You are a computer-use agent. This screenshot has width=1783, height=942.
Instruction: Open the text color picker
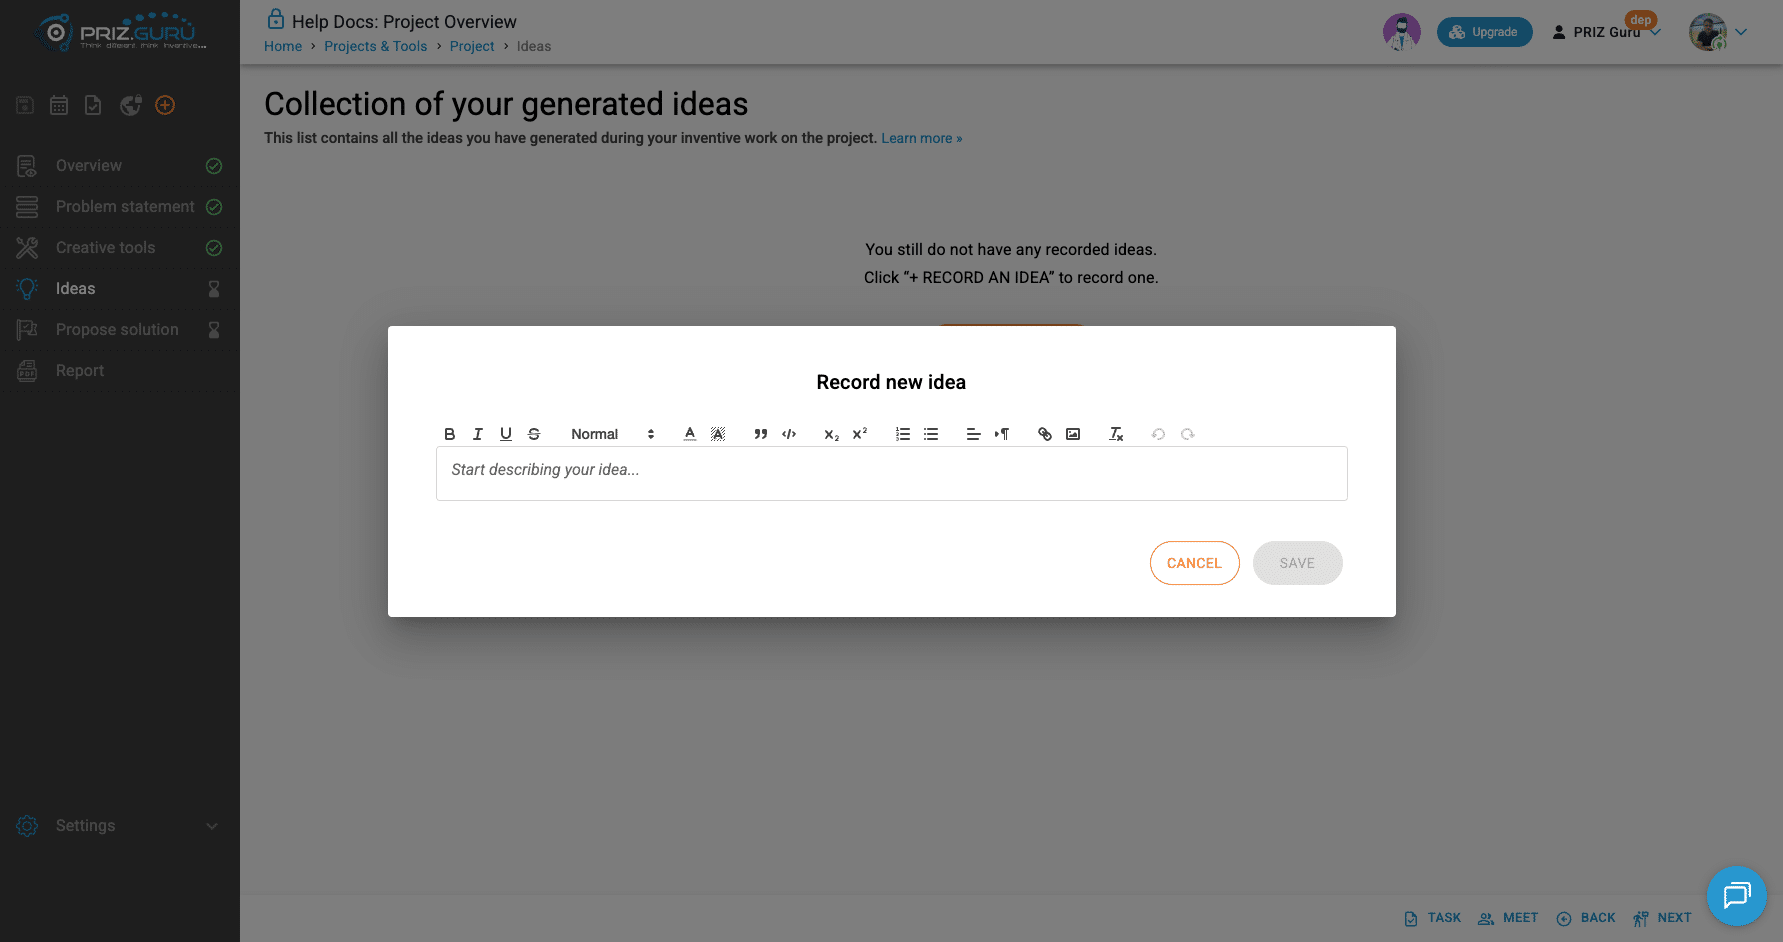[690, 434]
